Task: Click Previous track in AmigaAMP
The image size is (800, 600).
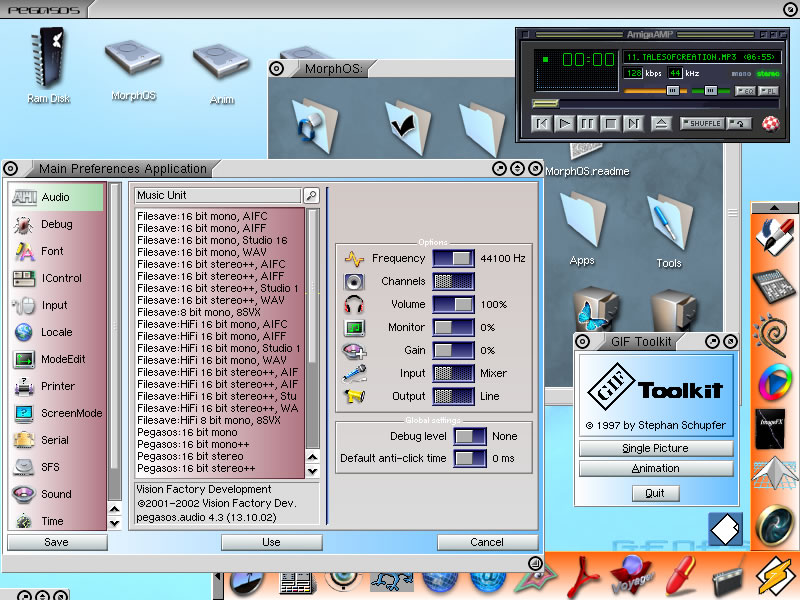Action: pos(542,123)
